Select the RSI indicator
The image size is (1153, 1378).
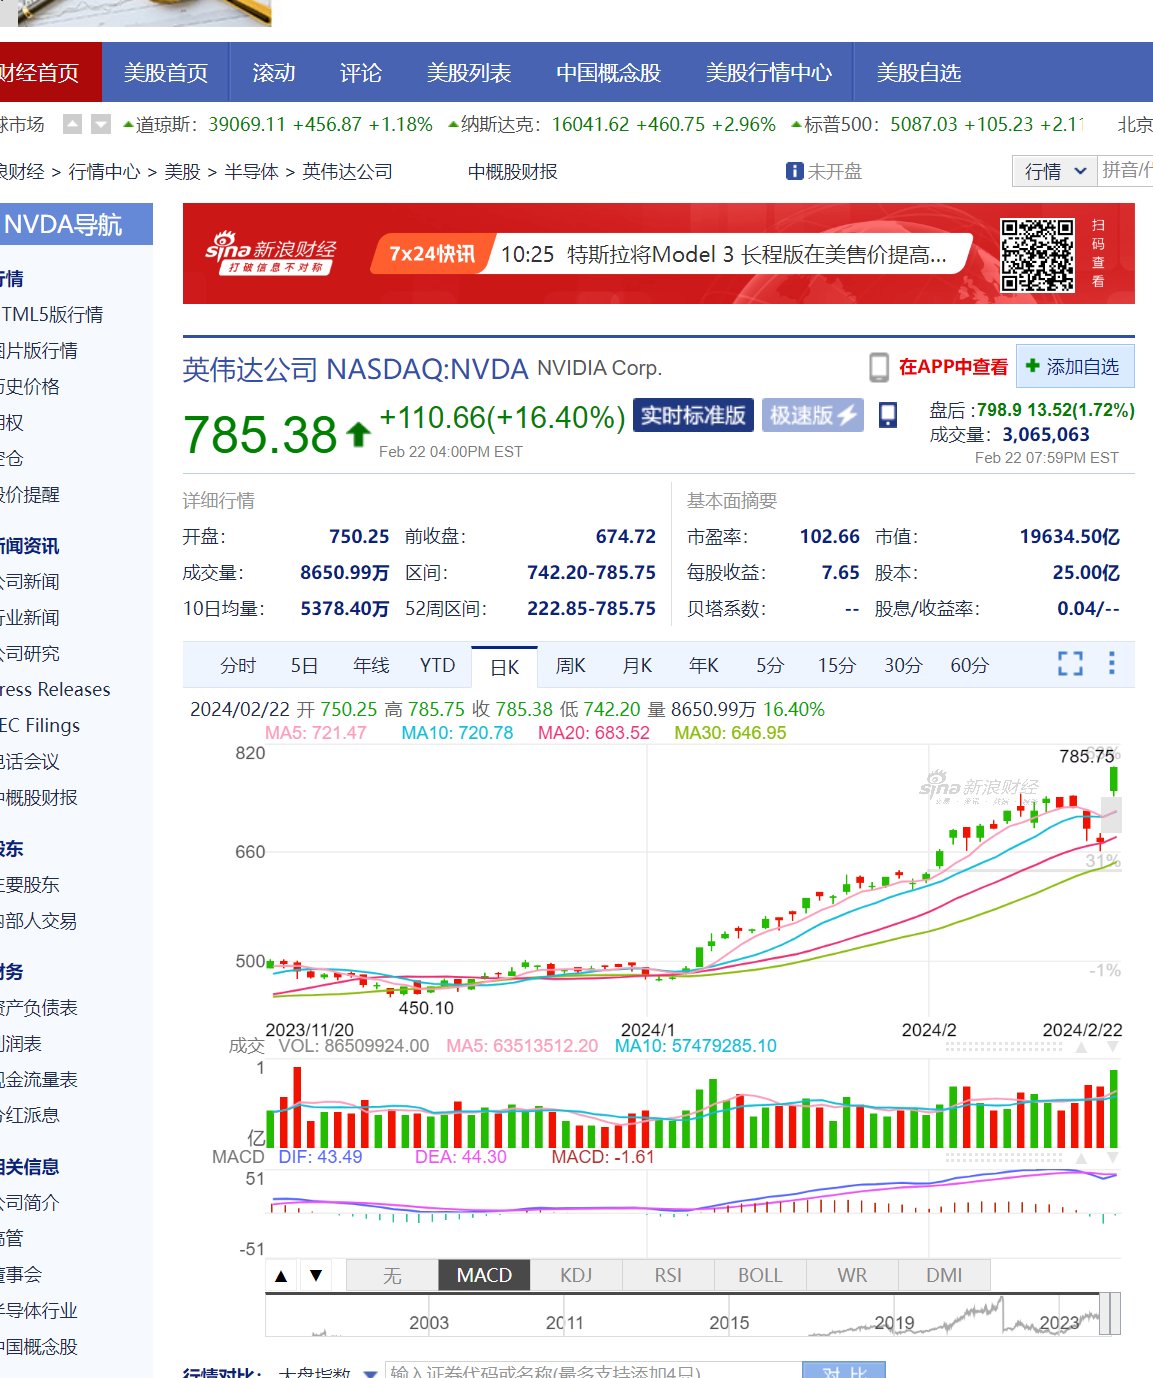click(x=668, y=1275)
